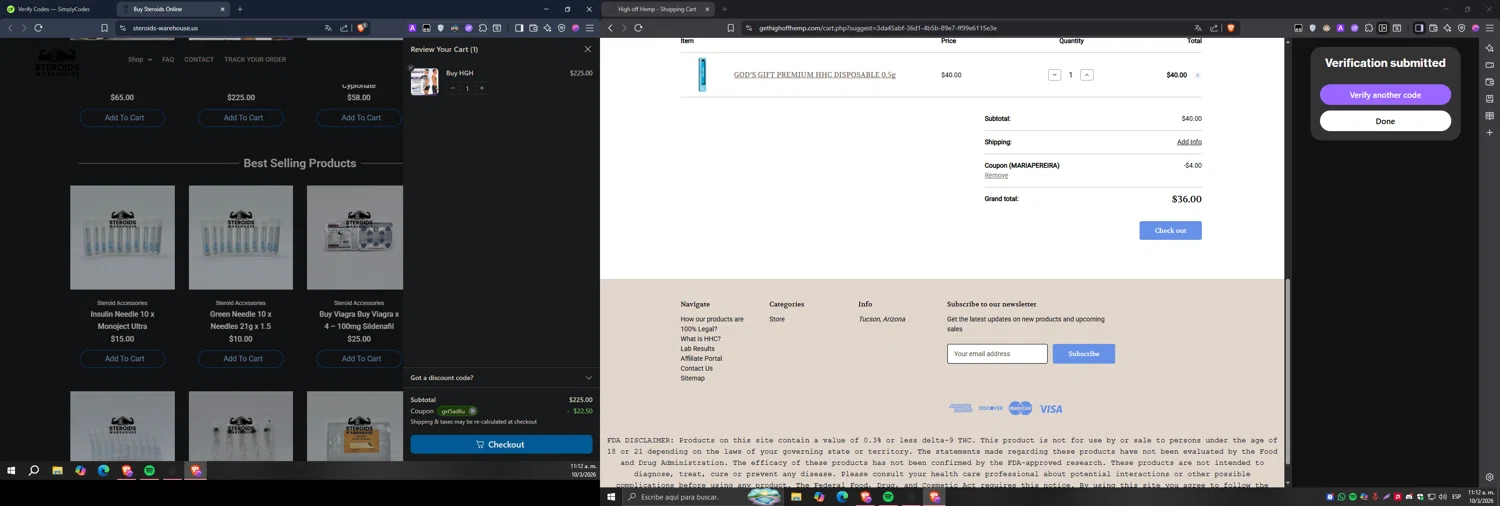Viewport: 1500px width, 506px height.
Task: Expand Got a discount code section
Action: tap(501, 378)
